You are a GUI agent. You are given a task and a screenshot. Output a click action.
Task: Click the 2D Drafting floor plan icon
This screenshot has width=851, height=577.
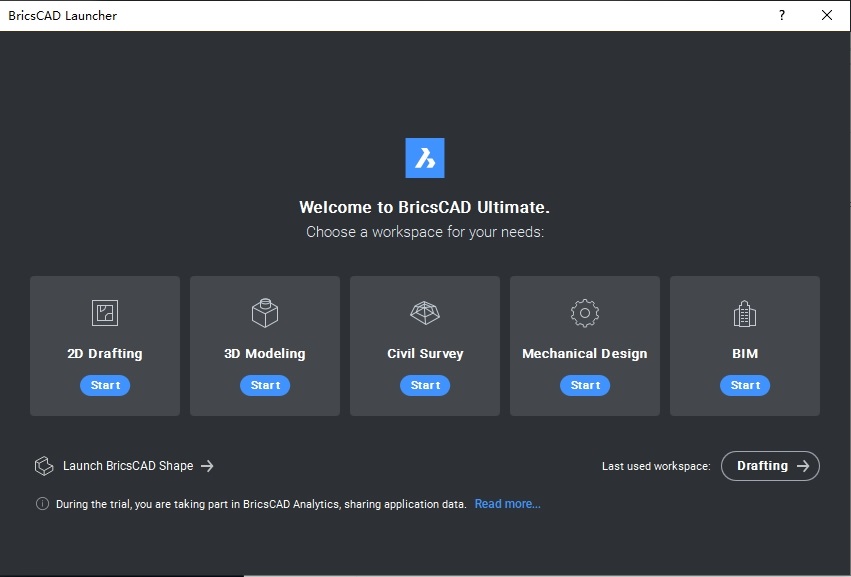(x=105, y=313)
